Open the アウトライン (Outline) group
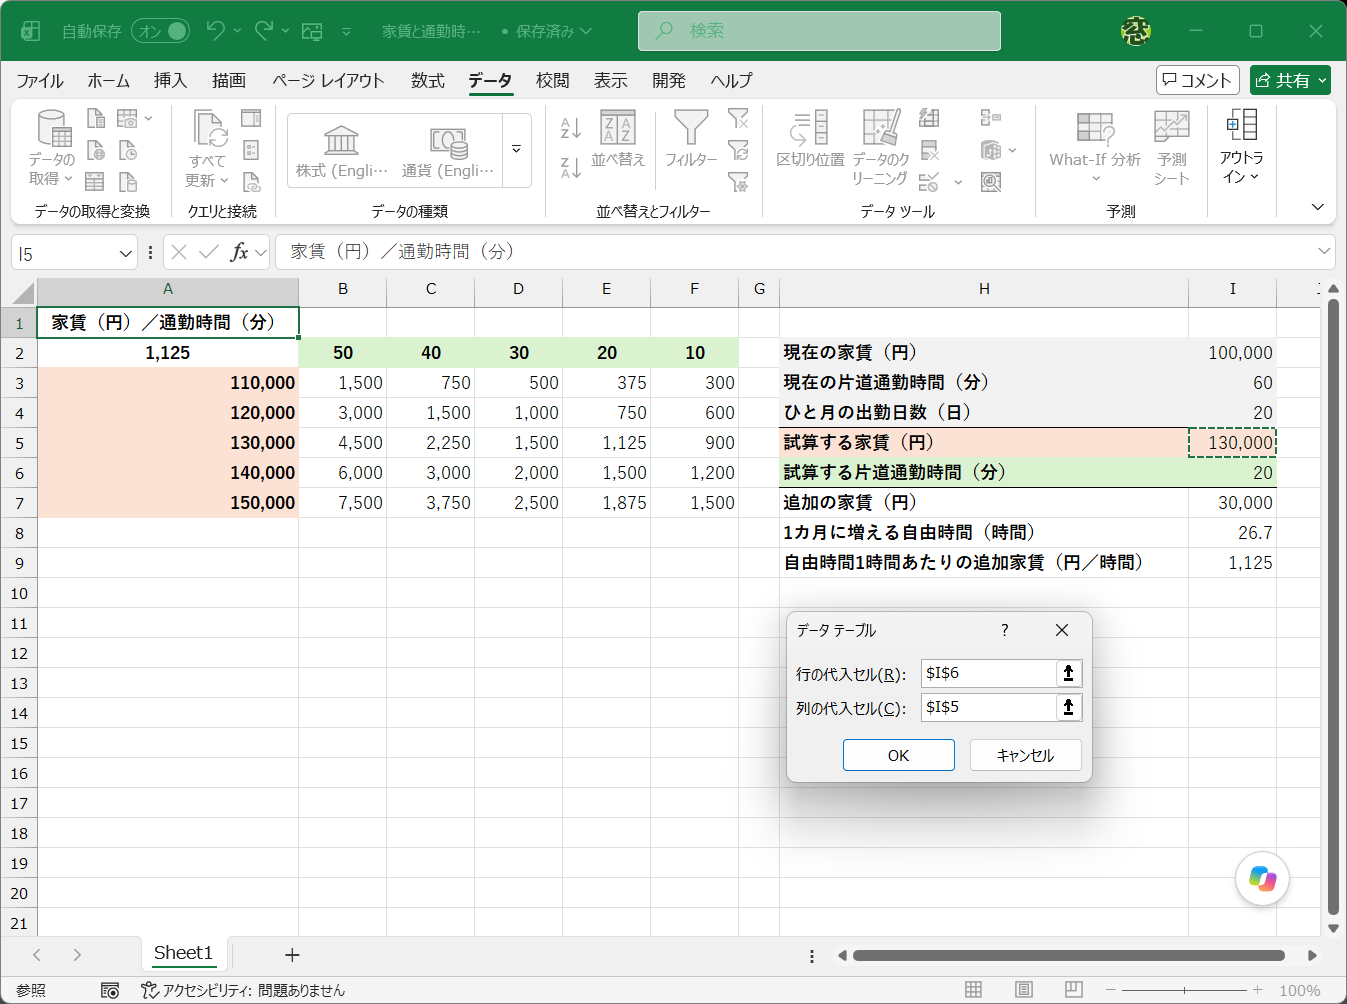 point(1241,146)
